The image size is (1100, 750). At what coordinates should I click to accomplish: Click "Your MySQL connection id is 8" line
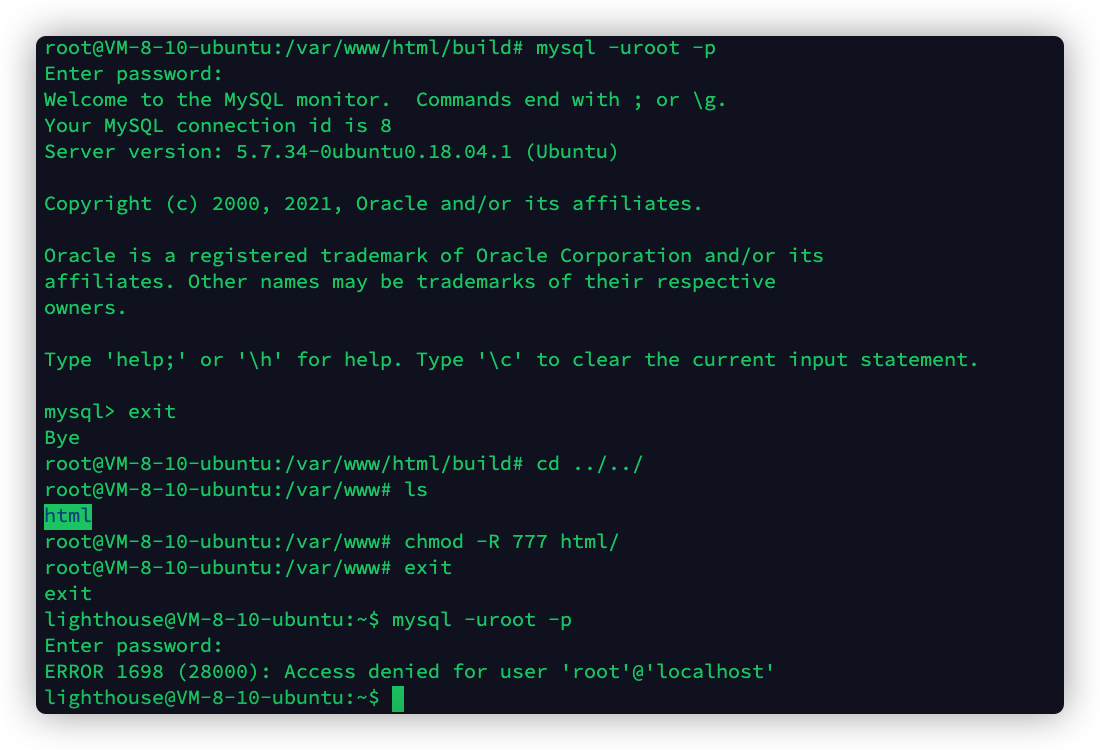(x=217, y=125)
